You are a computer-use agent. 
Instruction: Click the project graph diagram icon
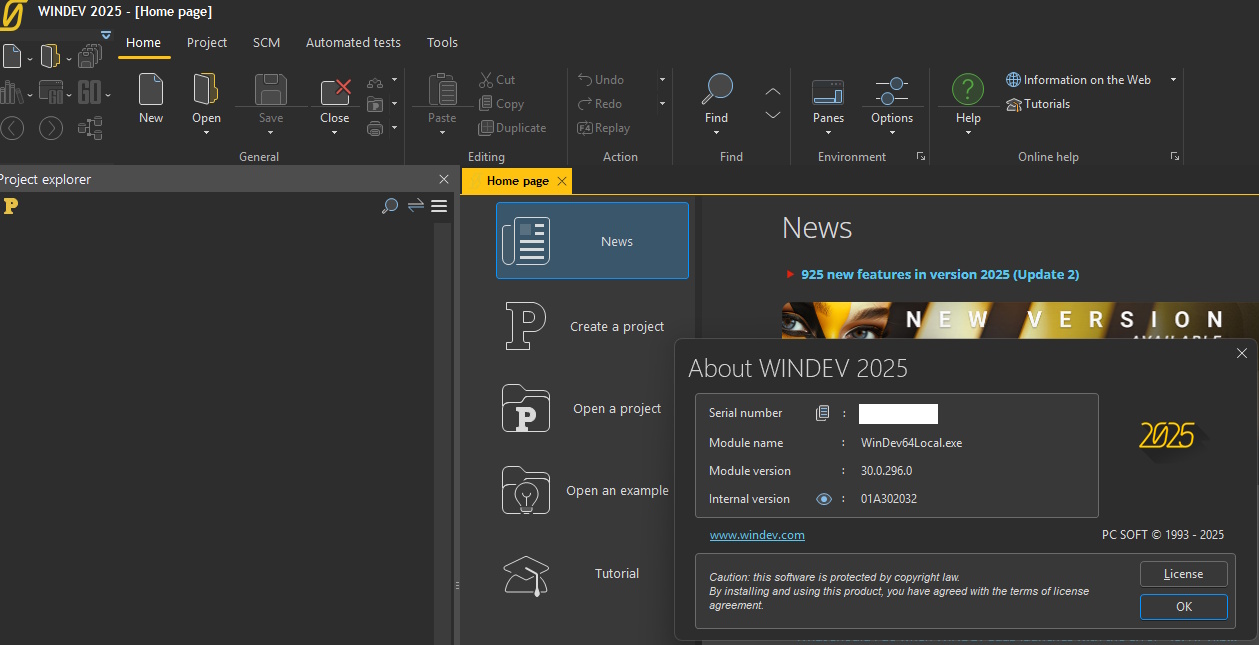tap(90, 128)
